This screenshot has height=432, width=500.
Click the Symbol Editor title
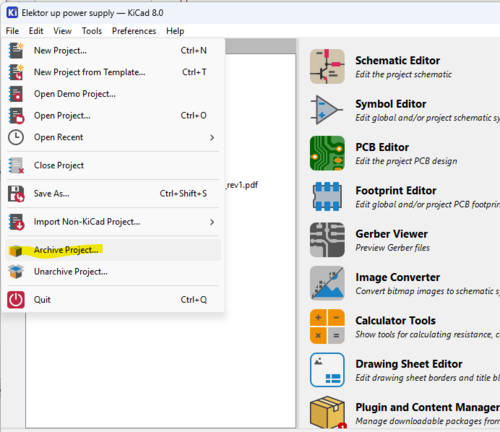coord(391,104)
